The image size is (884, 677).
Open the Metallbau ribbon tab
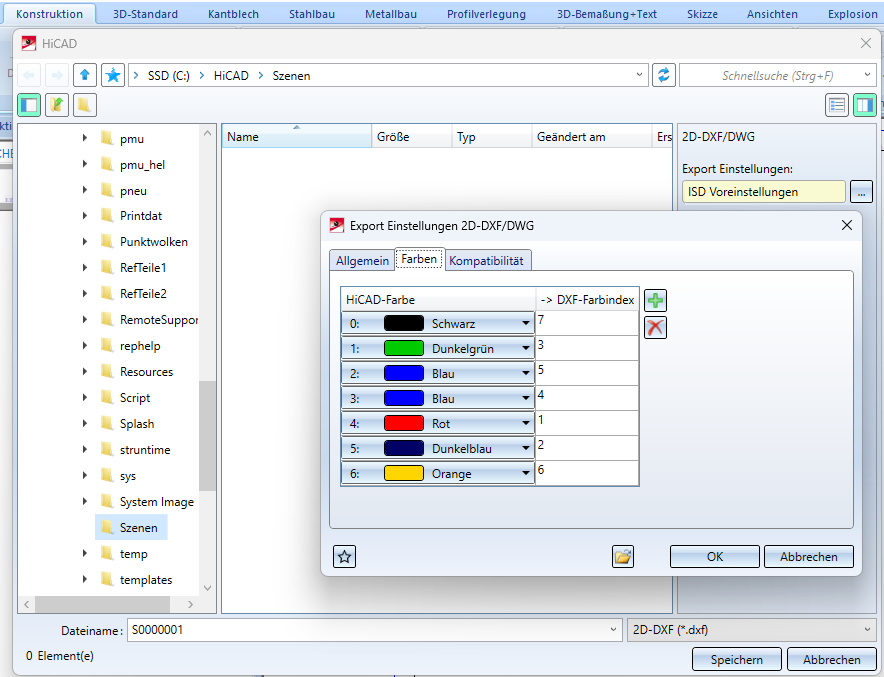point(391,14)
